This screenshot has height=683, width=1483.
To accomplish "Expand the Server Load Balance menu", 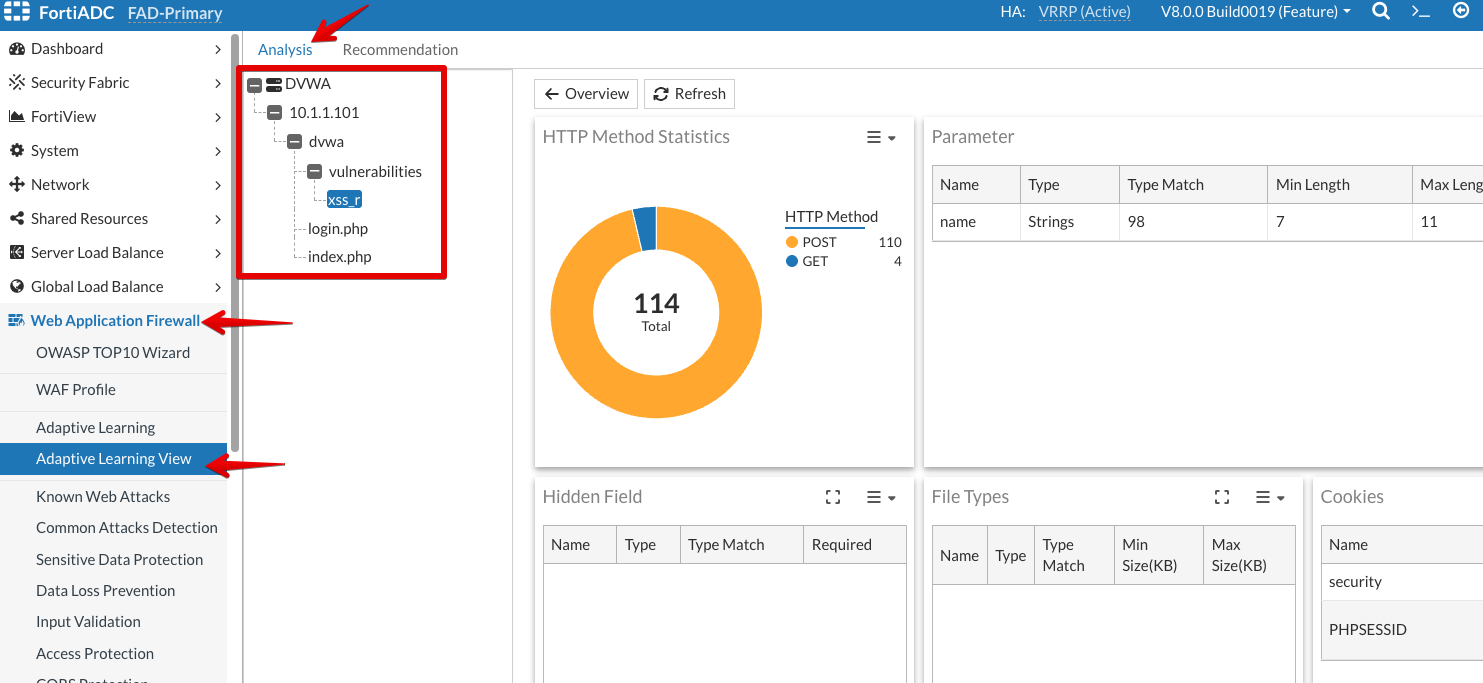I will tap(217, 253).
